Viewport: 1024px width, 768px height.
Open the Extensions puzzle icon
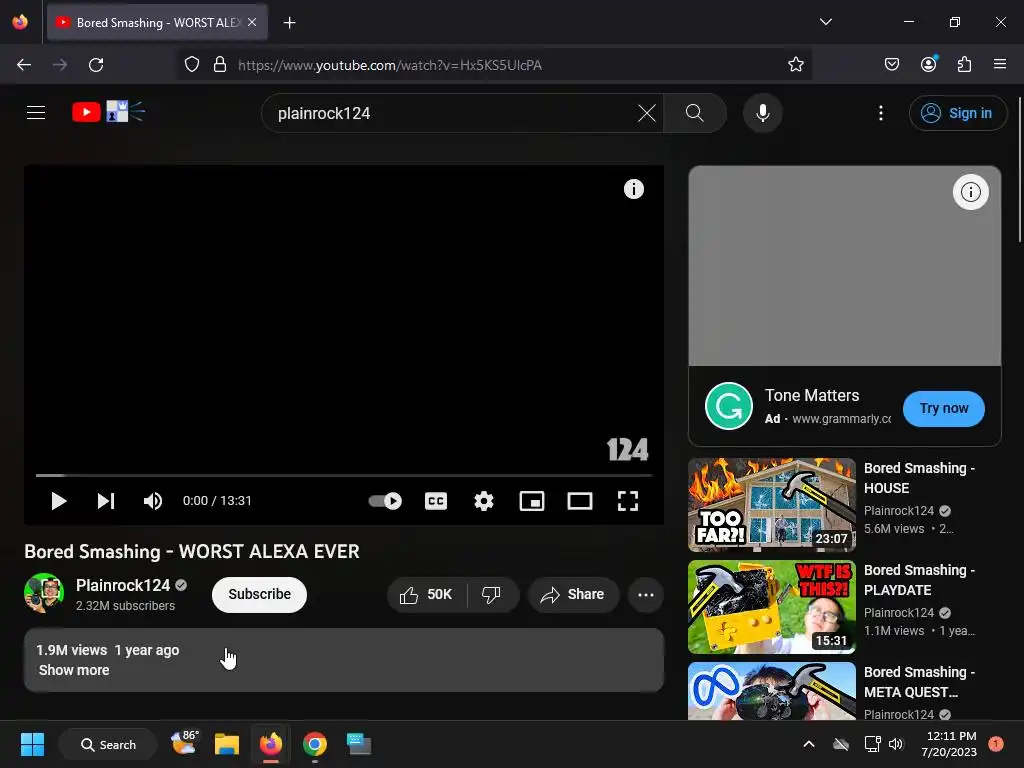964,65
